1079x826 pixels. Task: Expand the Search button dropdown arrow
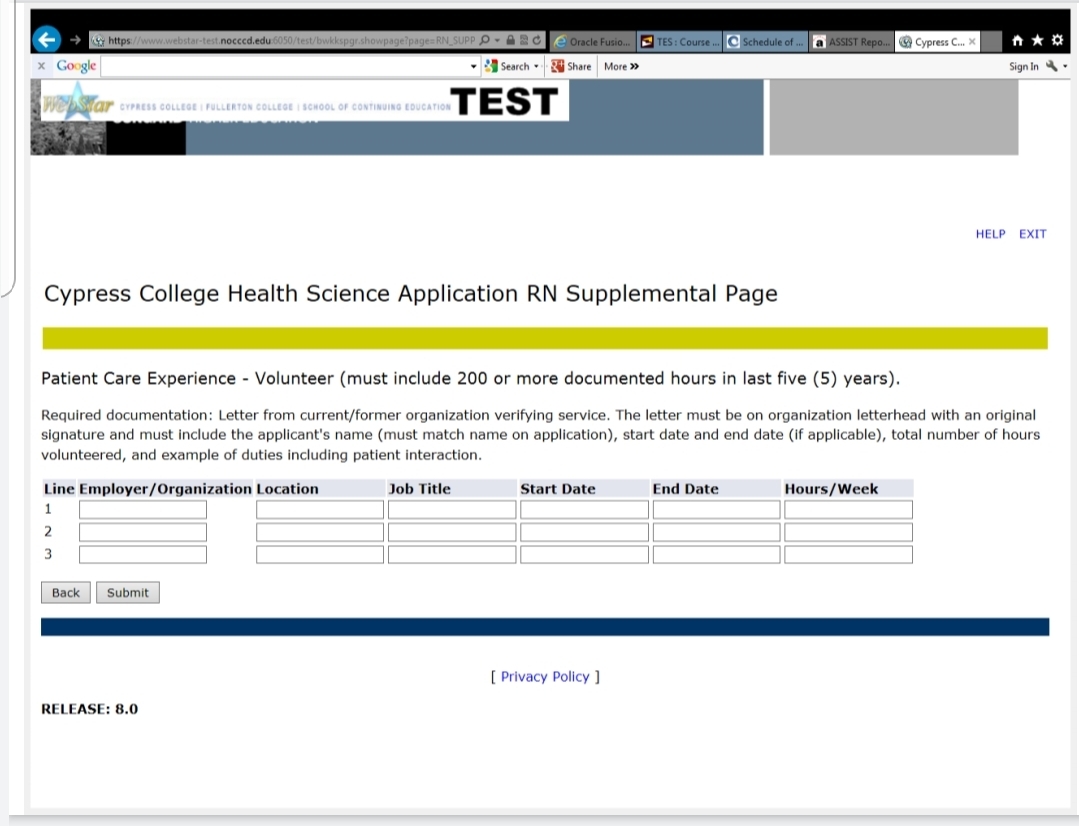coord(537,67)
